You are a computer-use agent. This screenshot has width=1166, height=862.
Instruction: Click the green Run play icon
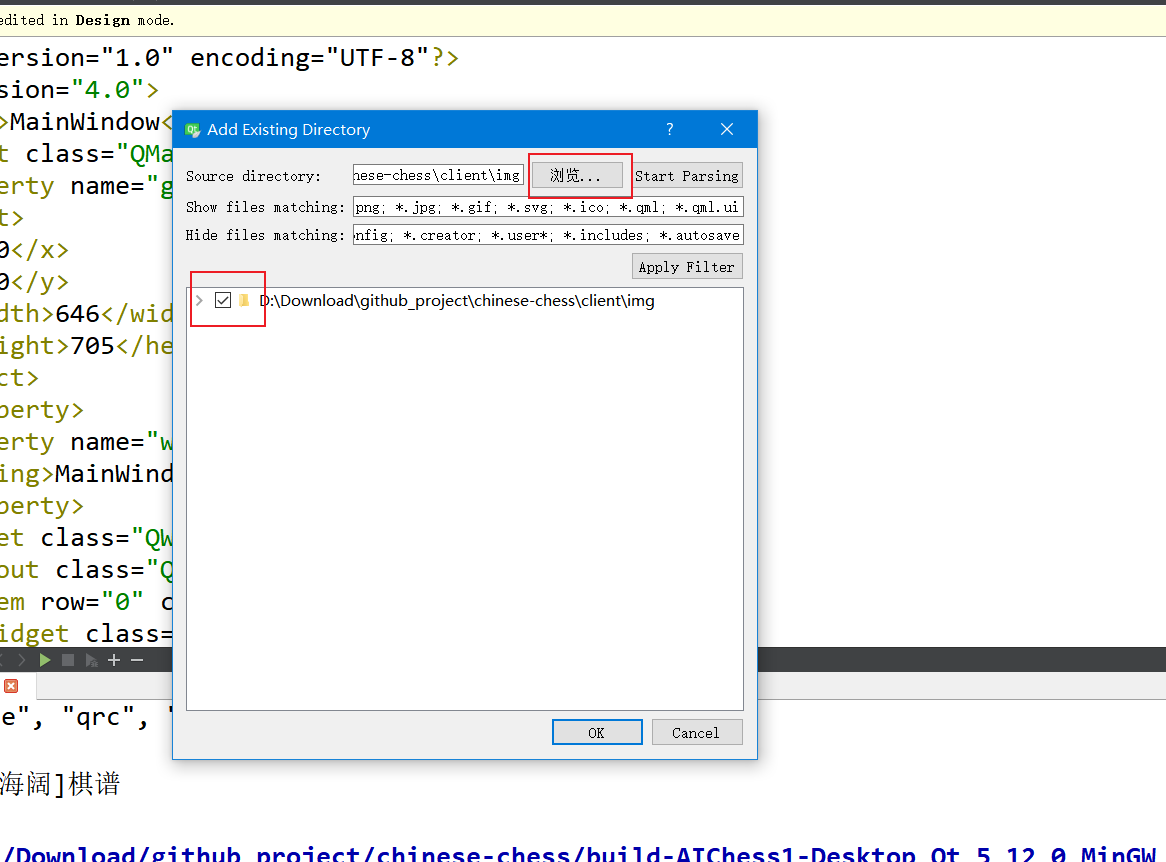pyautogui.click(x=45, y=660)
